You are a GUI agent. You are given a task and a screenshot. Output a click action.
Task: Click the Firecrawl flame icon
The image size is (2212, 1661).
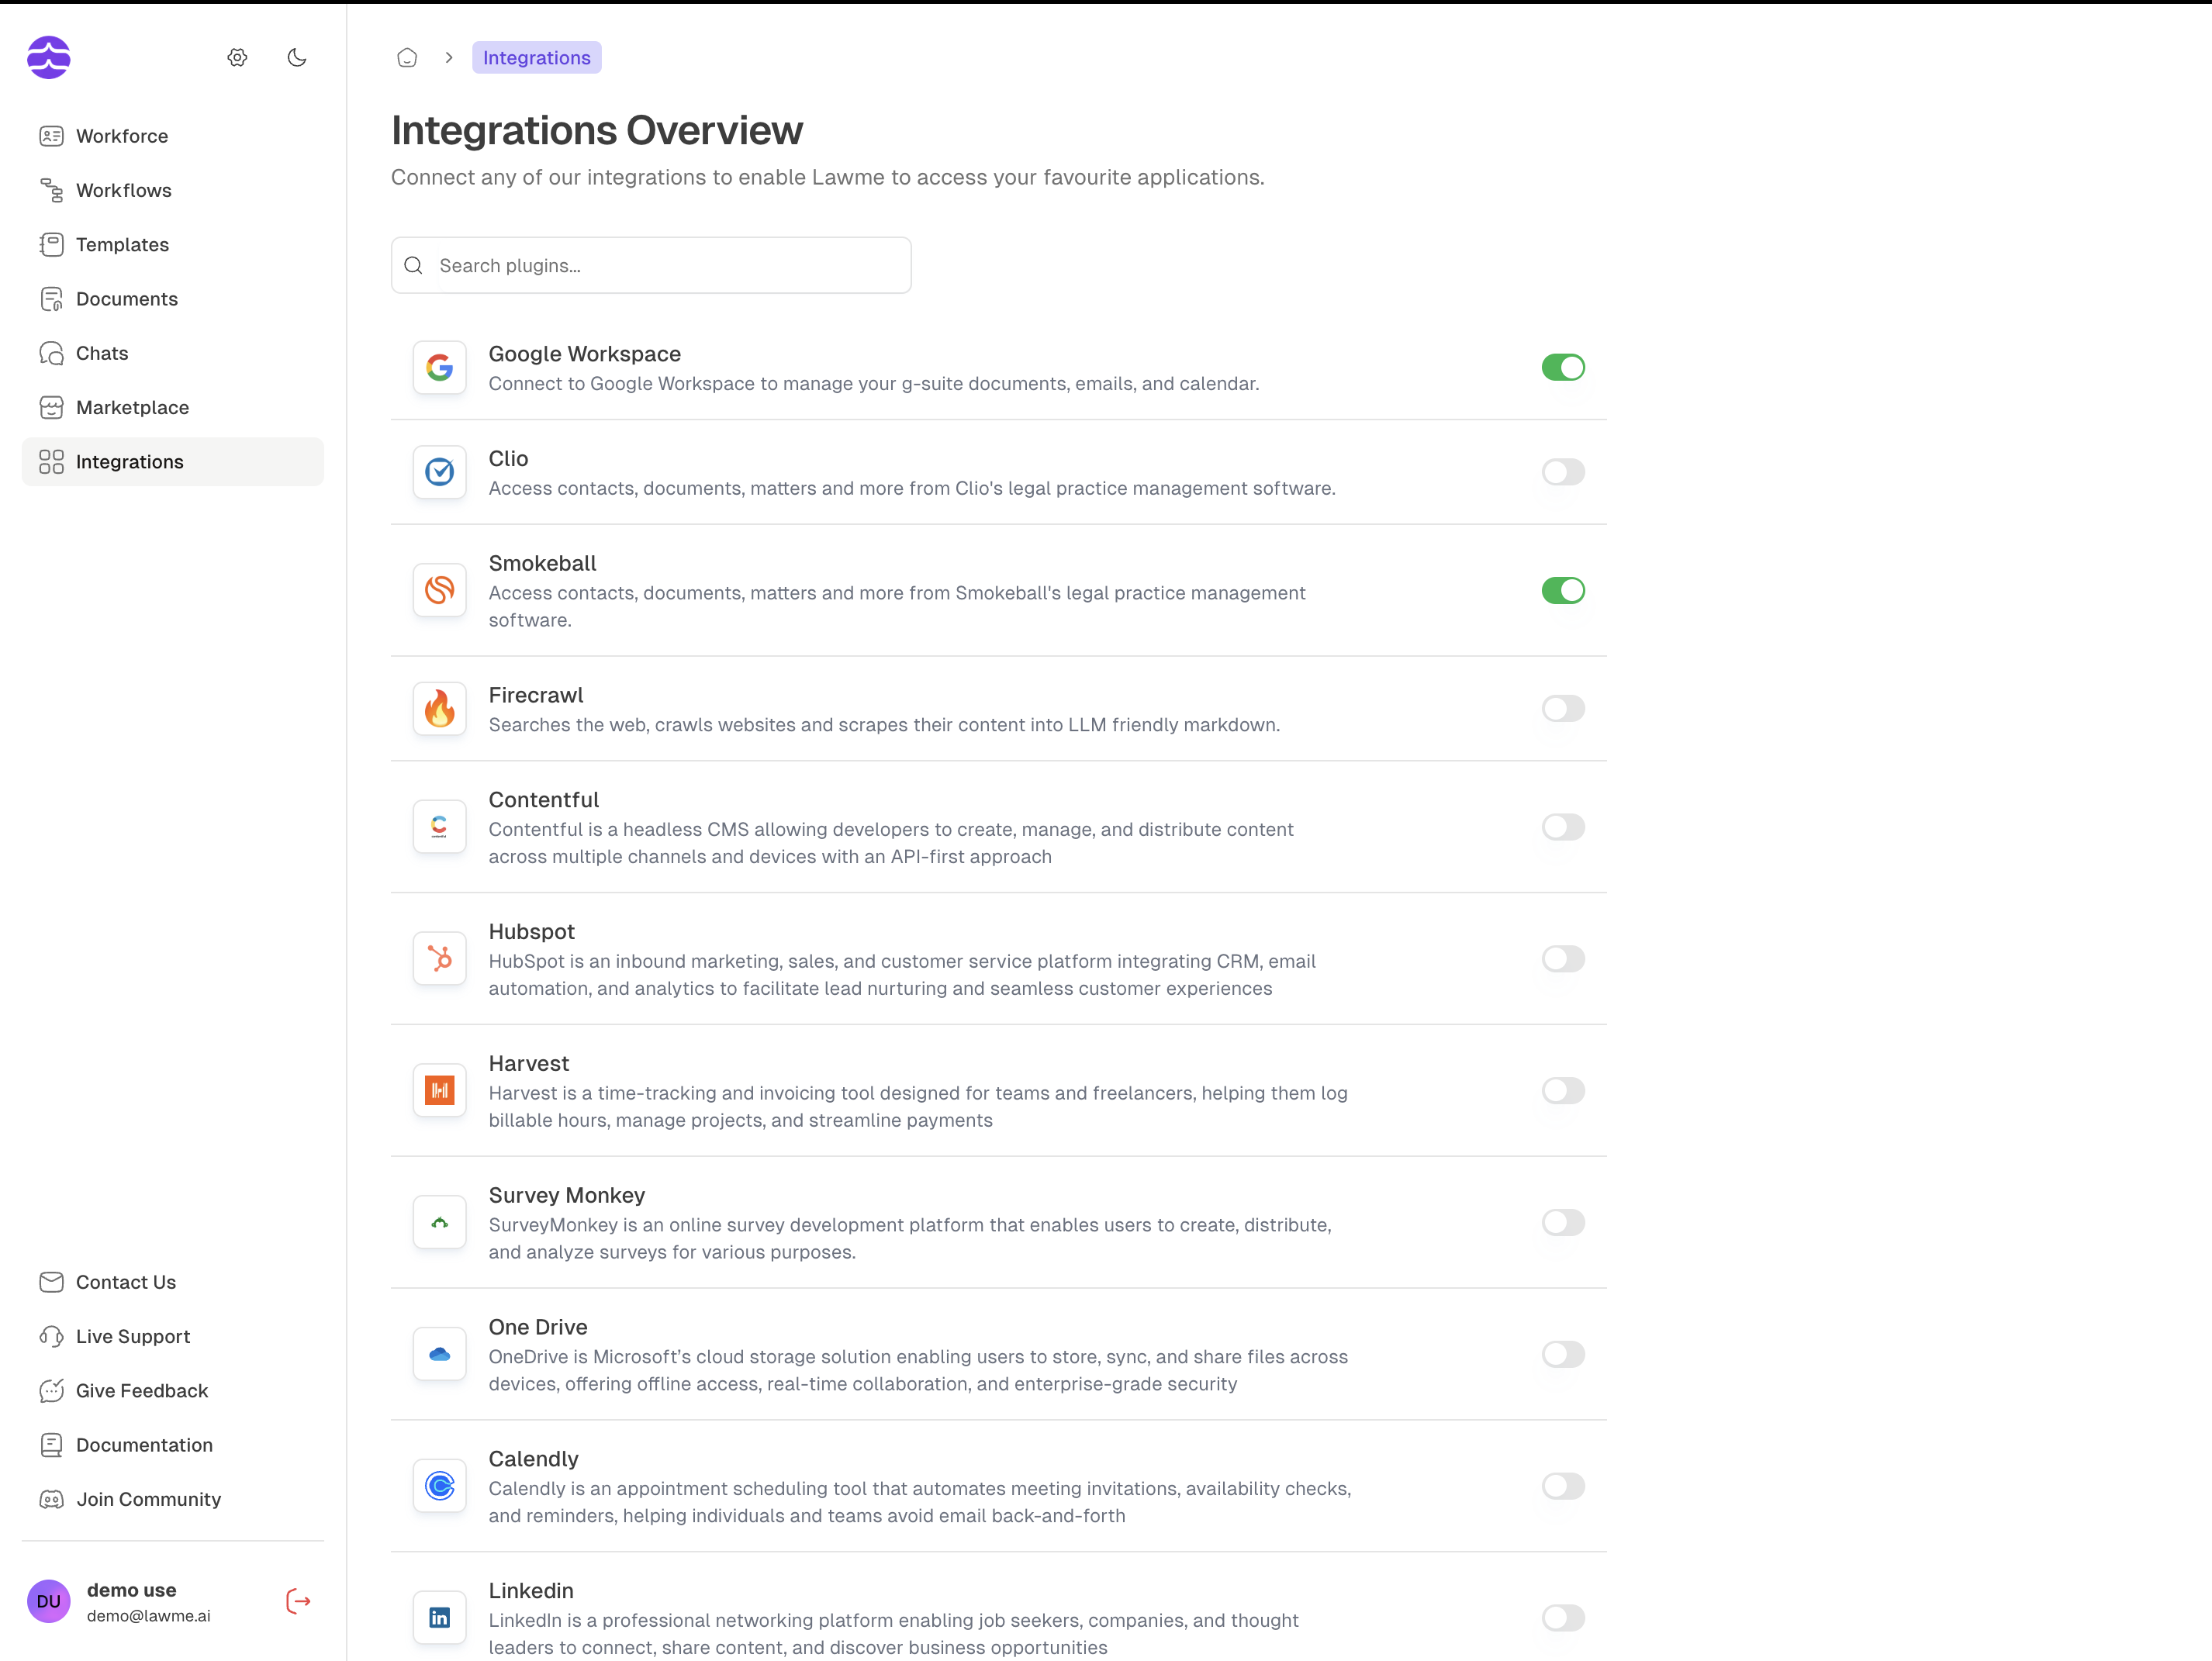click(x=439, y=709)
